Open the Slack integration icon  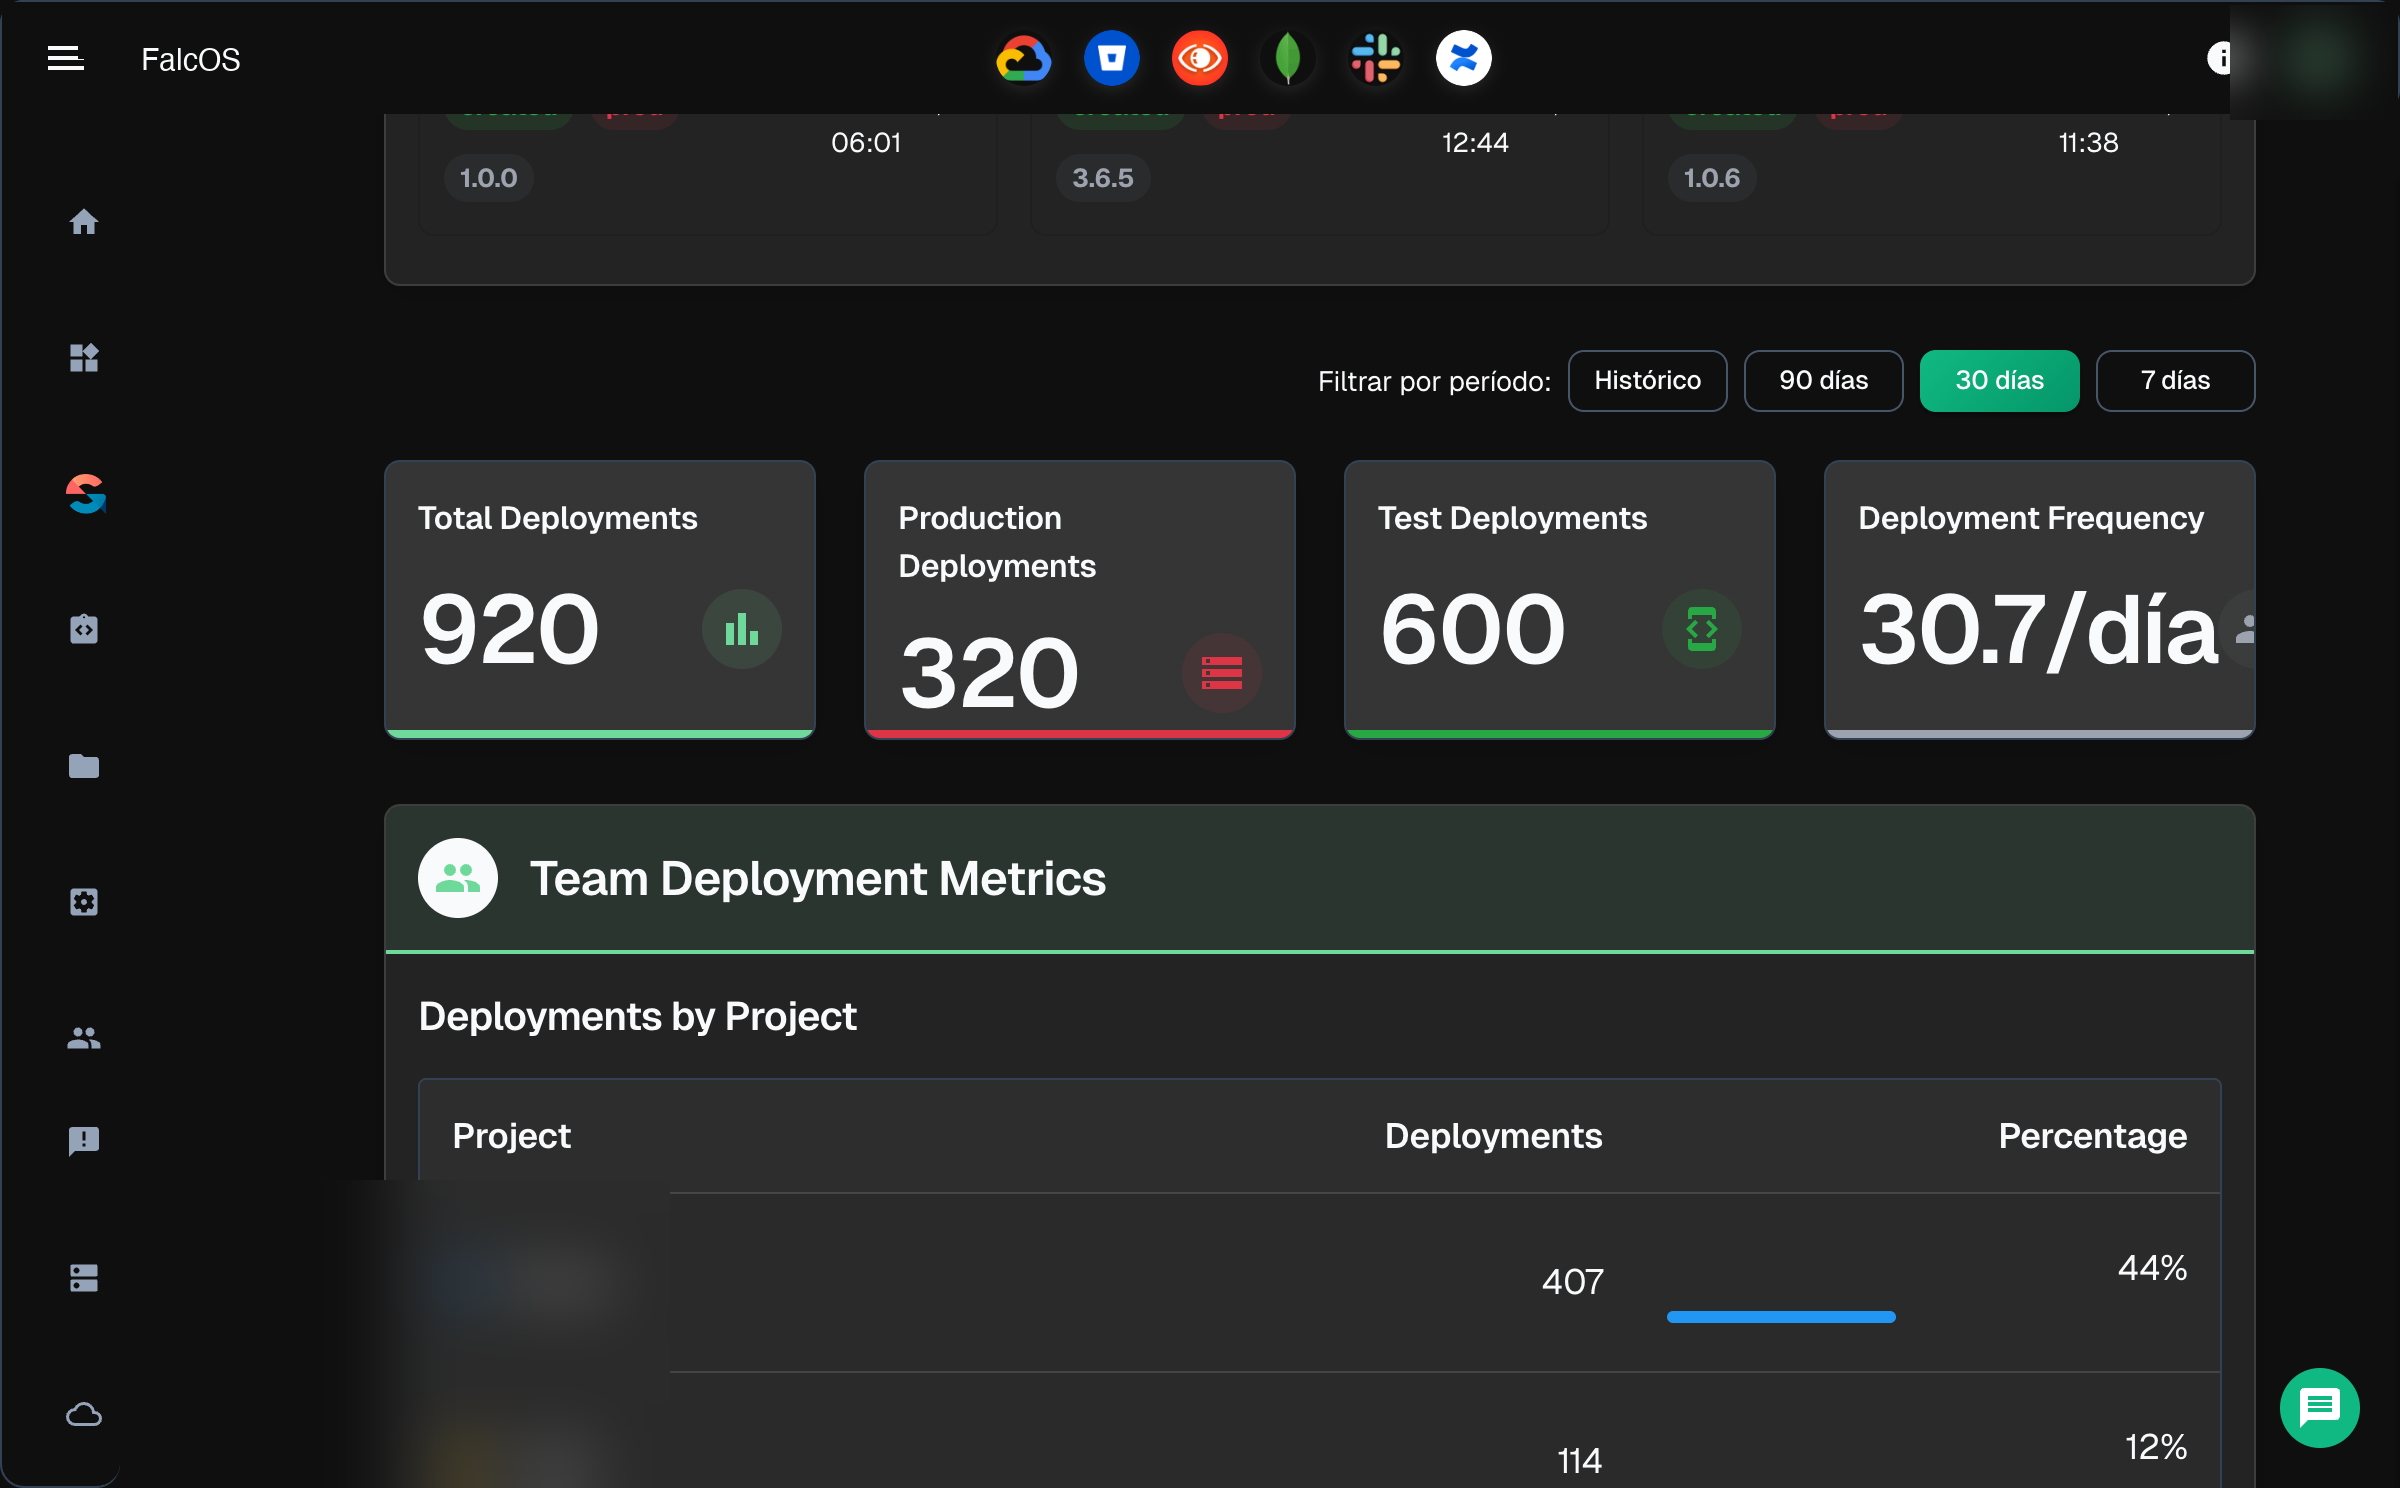[1375, 59]
